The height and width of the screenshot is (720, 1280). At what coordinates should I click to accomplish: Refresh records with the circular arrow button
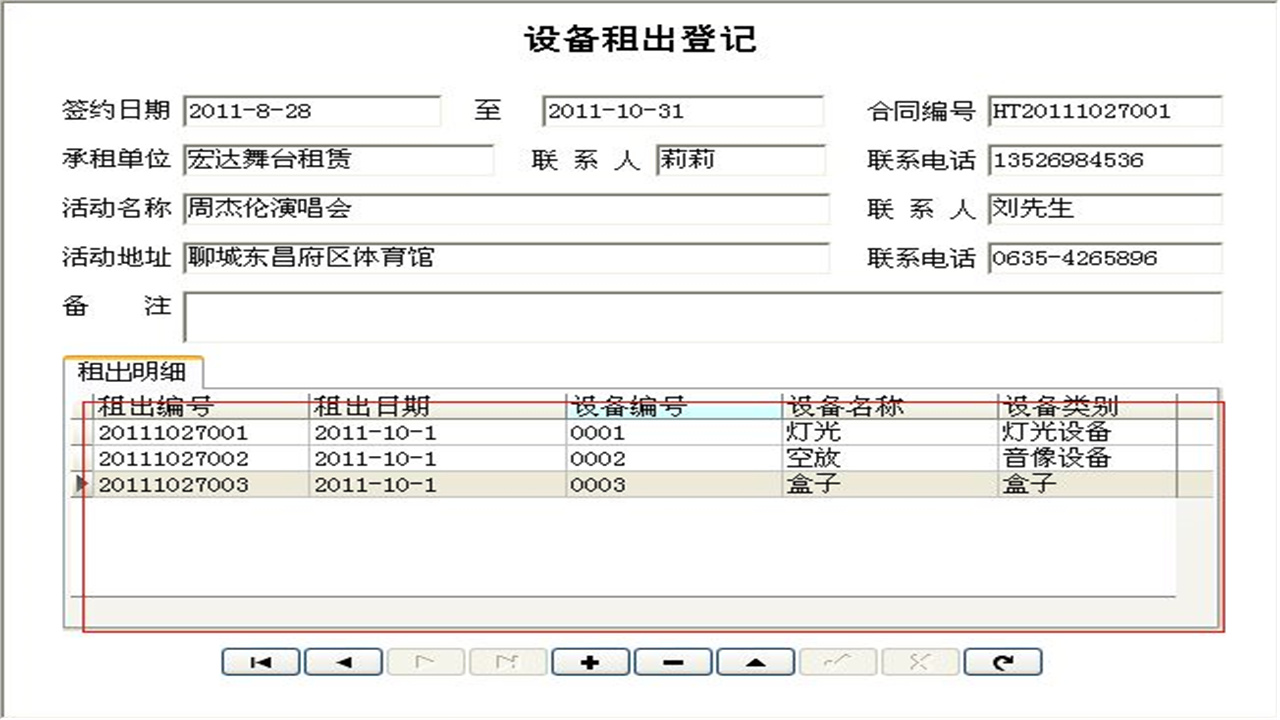tap(1002, 661)
